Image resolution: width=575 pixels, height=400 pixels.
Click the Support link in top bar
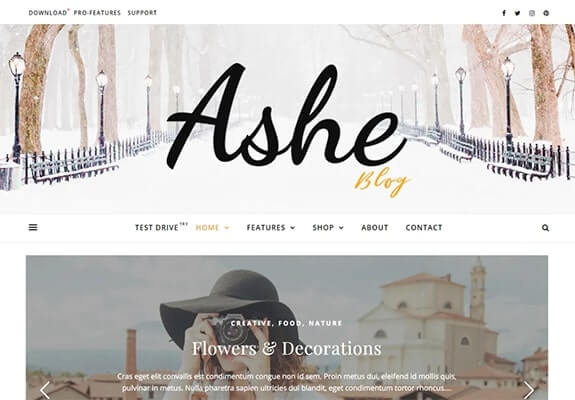(142, 13)
